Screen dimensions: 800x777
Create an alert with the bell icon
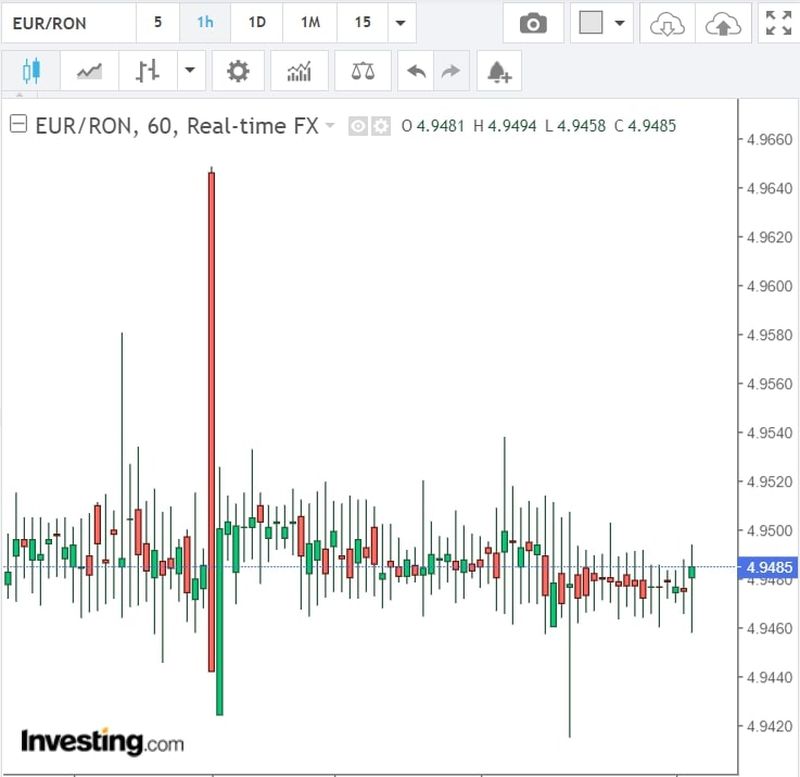(498, 71)
